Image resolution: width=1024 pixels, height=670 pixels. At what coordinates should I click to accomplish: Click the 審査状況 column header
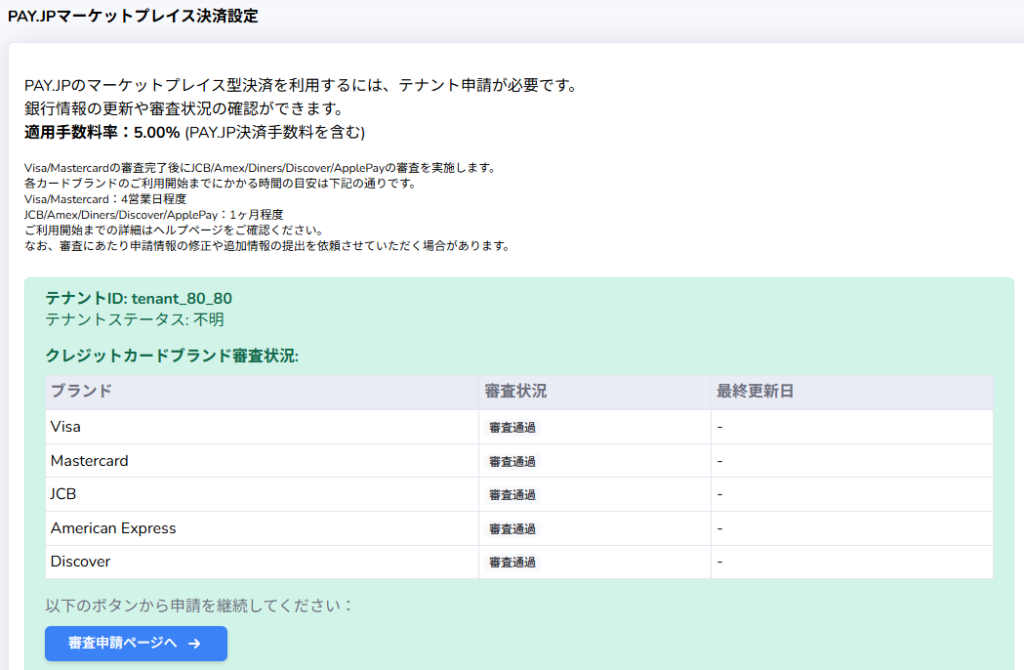click(515, 391)
